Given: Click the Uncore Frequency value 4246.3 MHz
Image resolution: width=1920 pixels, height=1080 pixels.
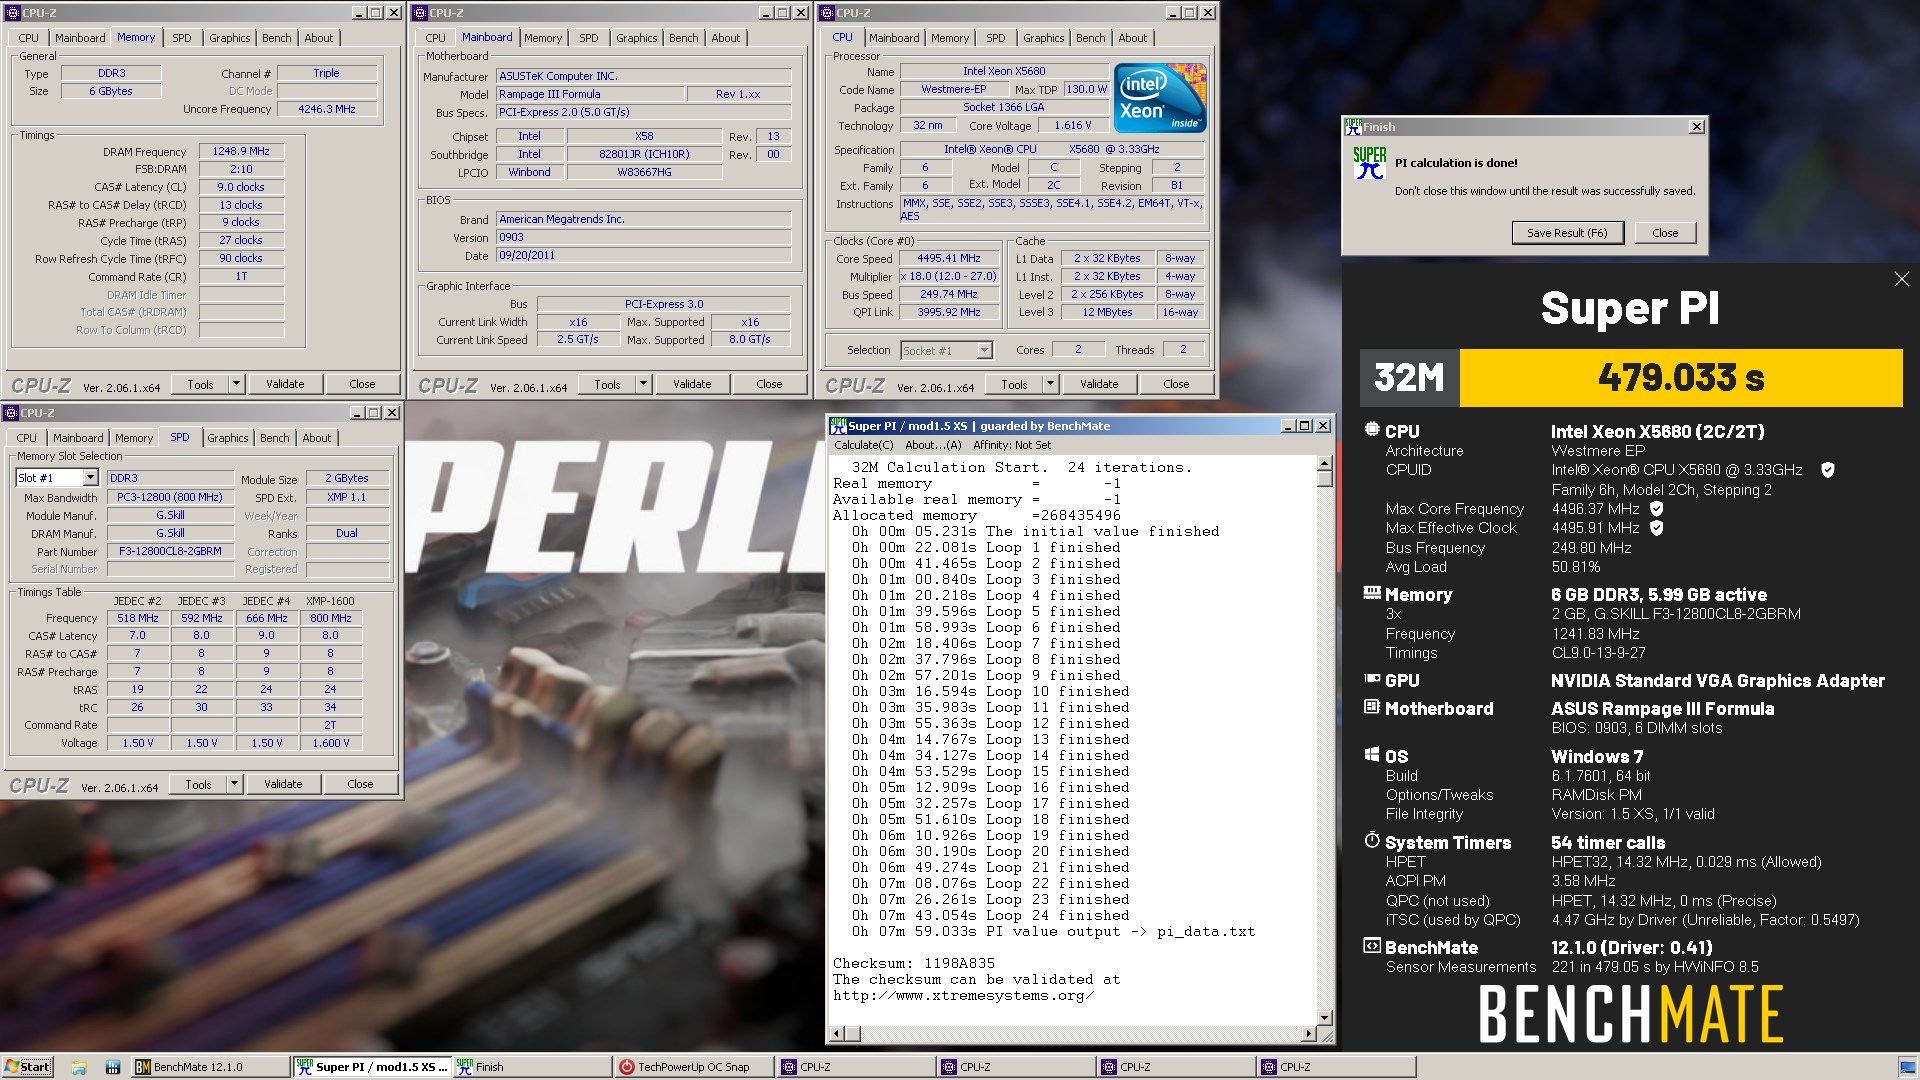Looking at the screenshot, I should tap(327, 109).
